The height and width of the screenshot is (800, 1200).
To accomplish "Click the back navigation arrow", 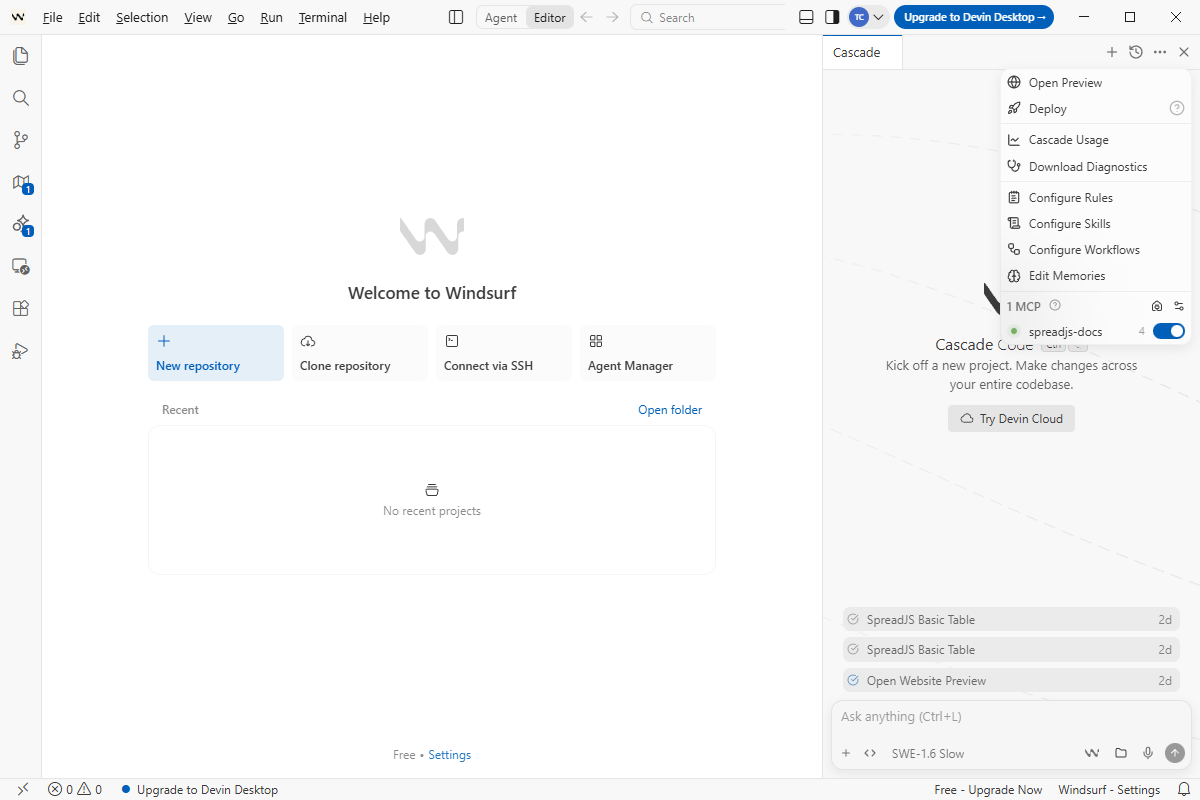I will pyautogui.click(x=587, y=17).
